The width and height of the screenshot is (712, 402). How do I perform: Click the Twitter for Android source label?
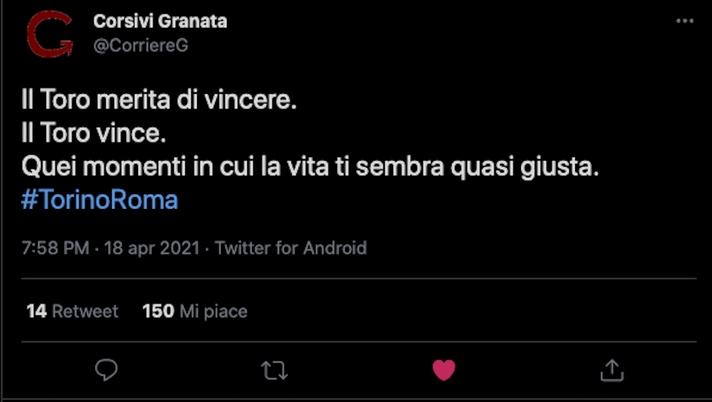291,248
